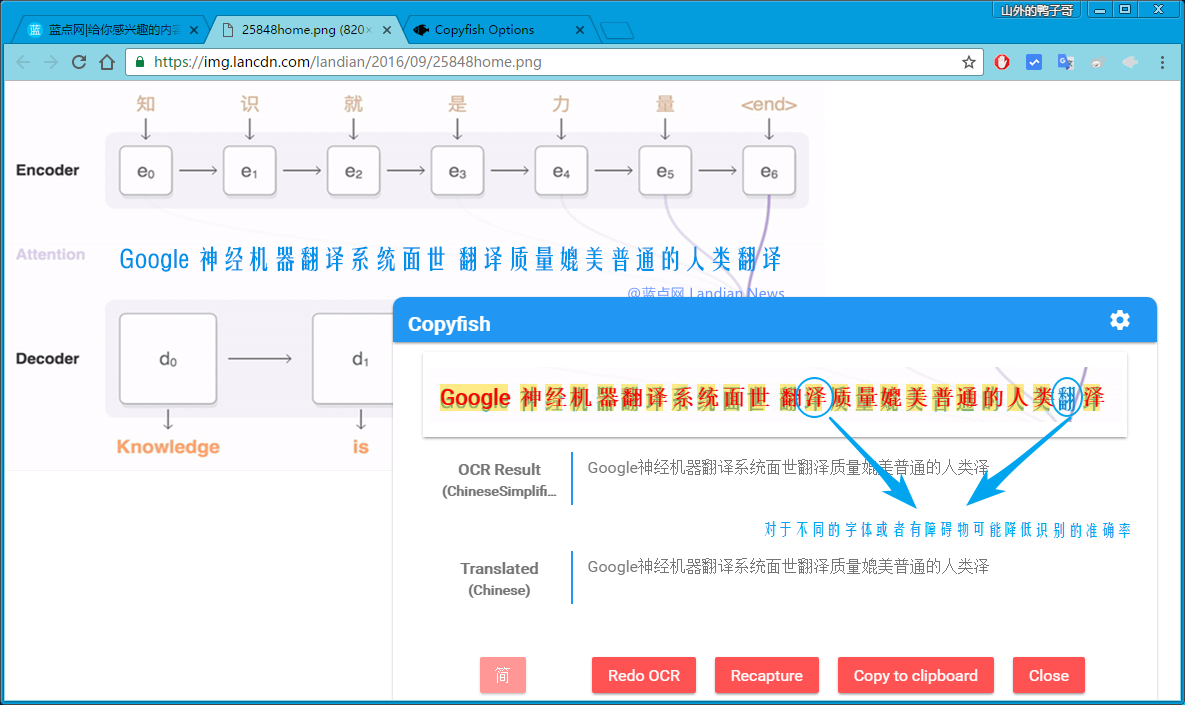Close the 25848home.png tab

click(x=388, y=30)
